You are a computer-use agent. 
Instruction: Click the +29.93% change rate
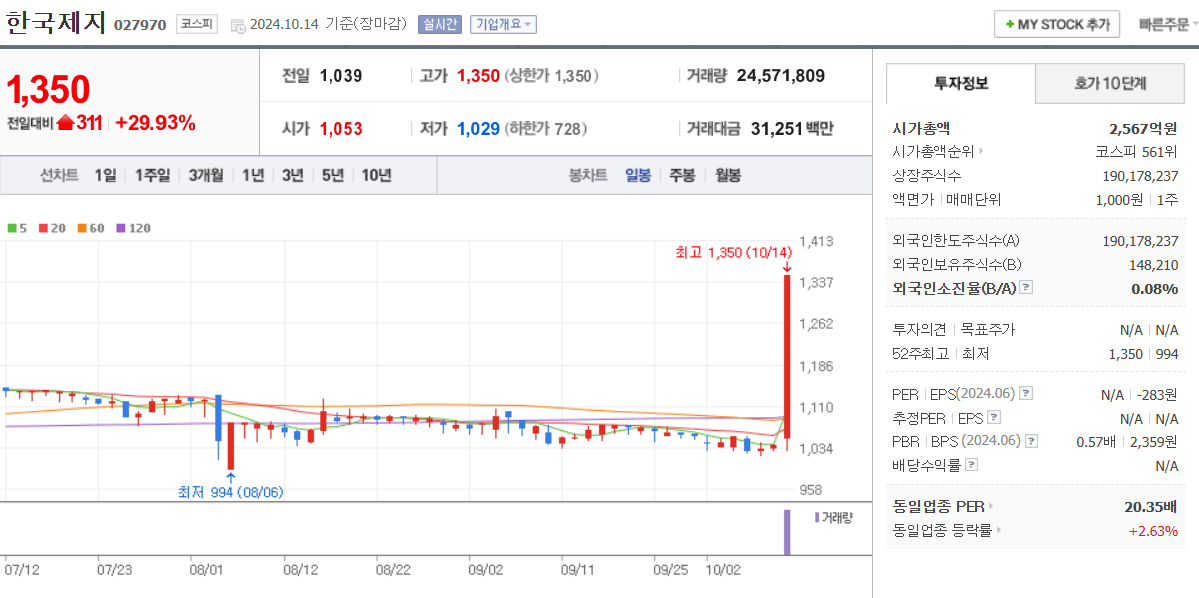point(156,122)
